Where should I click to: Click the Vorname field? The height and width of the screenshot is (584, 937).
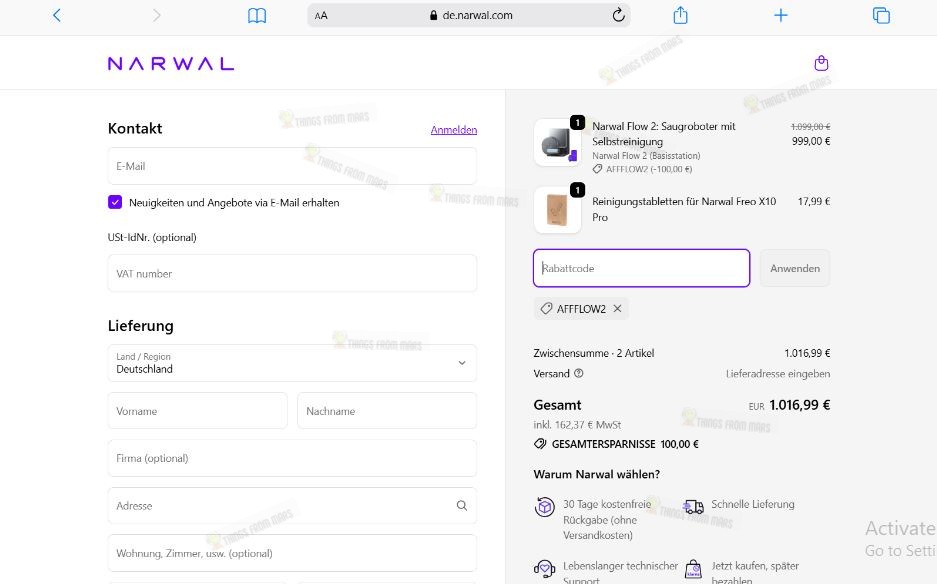pyautogui.click(x=197, y=411)
